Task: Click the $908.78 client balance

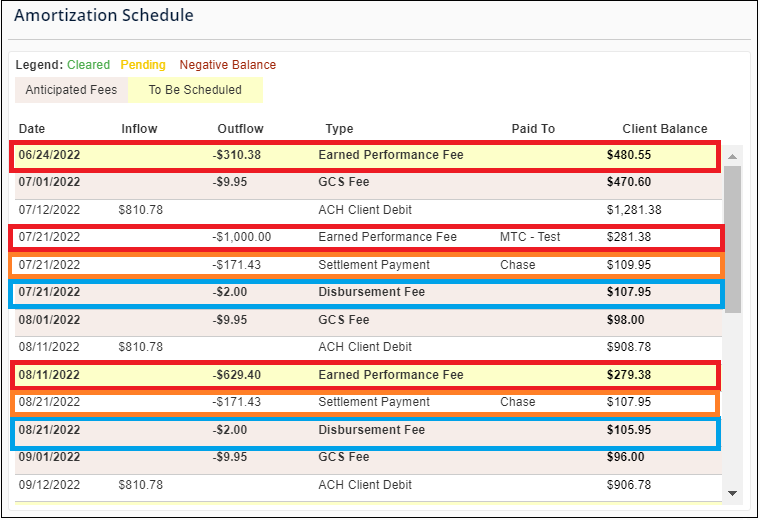Action: [x=629, y=347]
